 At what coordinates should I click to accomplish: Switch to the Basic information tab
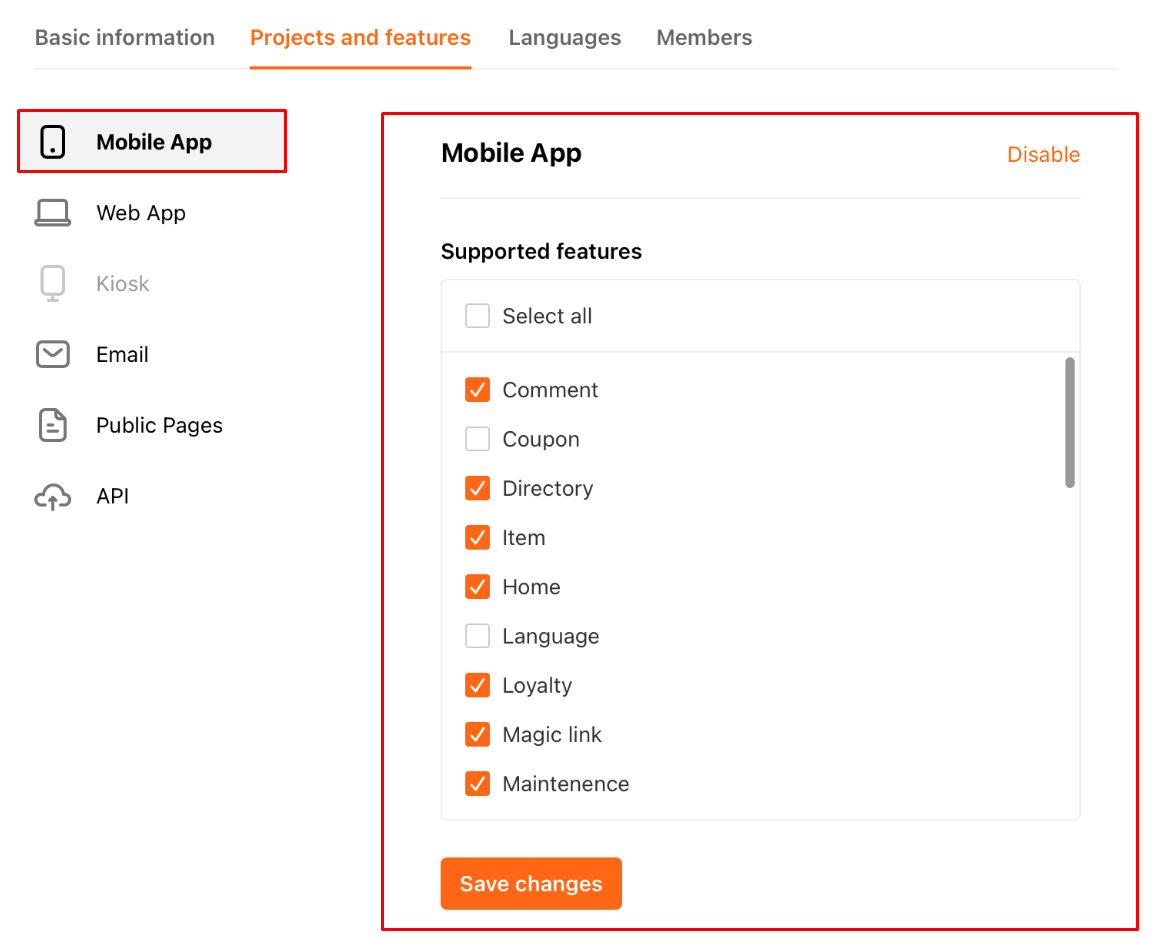124,37
